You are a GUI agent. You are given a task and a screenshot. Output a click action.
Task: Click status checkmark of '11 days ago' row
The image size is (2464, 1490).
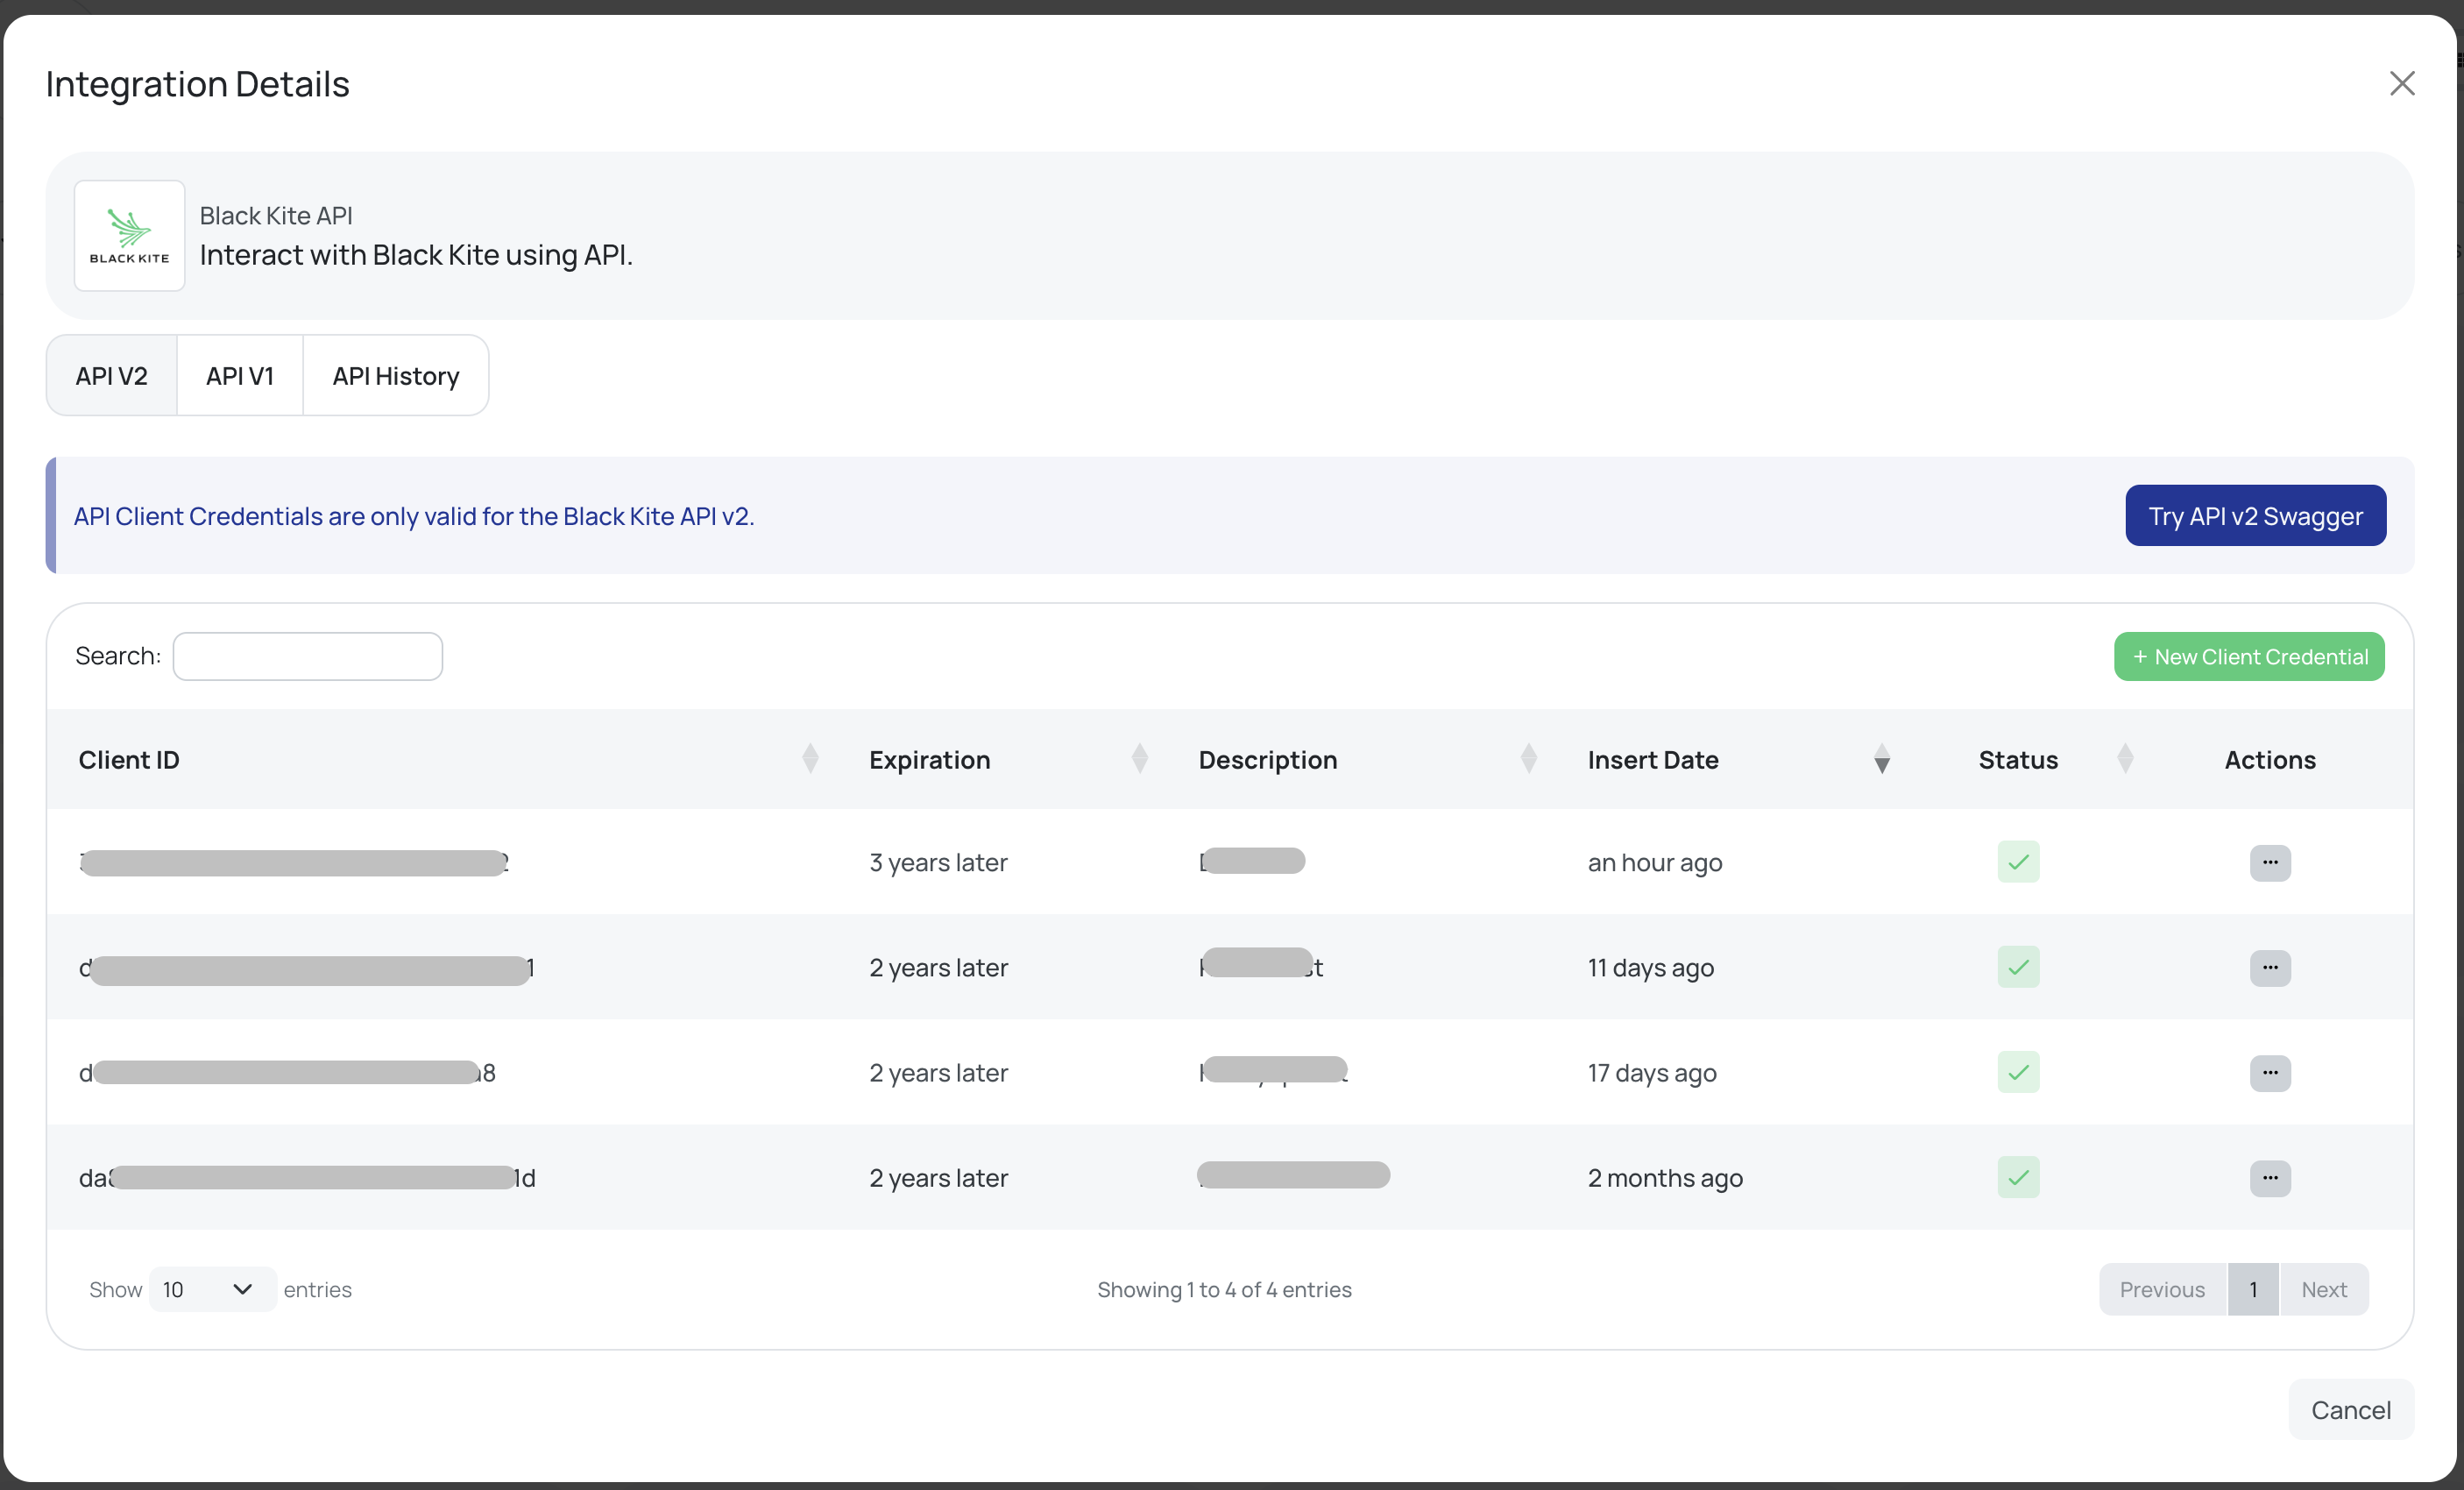2018,967
